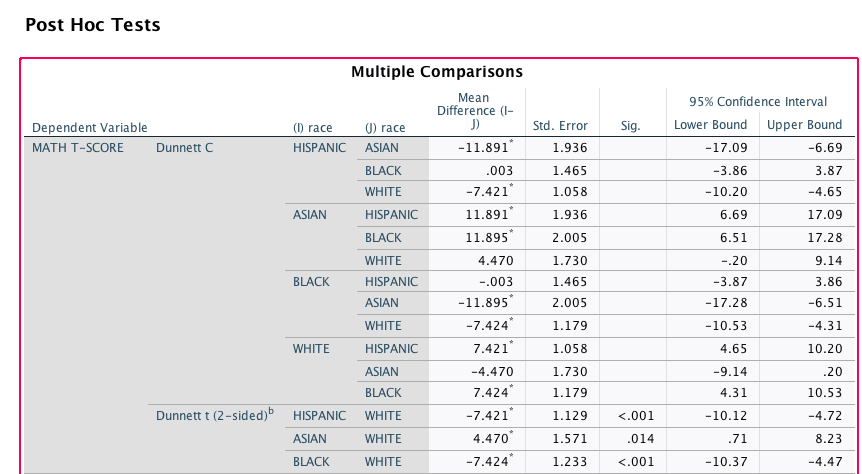
Task: Select the upper bound .20 cell
Action: (832, 372)
